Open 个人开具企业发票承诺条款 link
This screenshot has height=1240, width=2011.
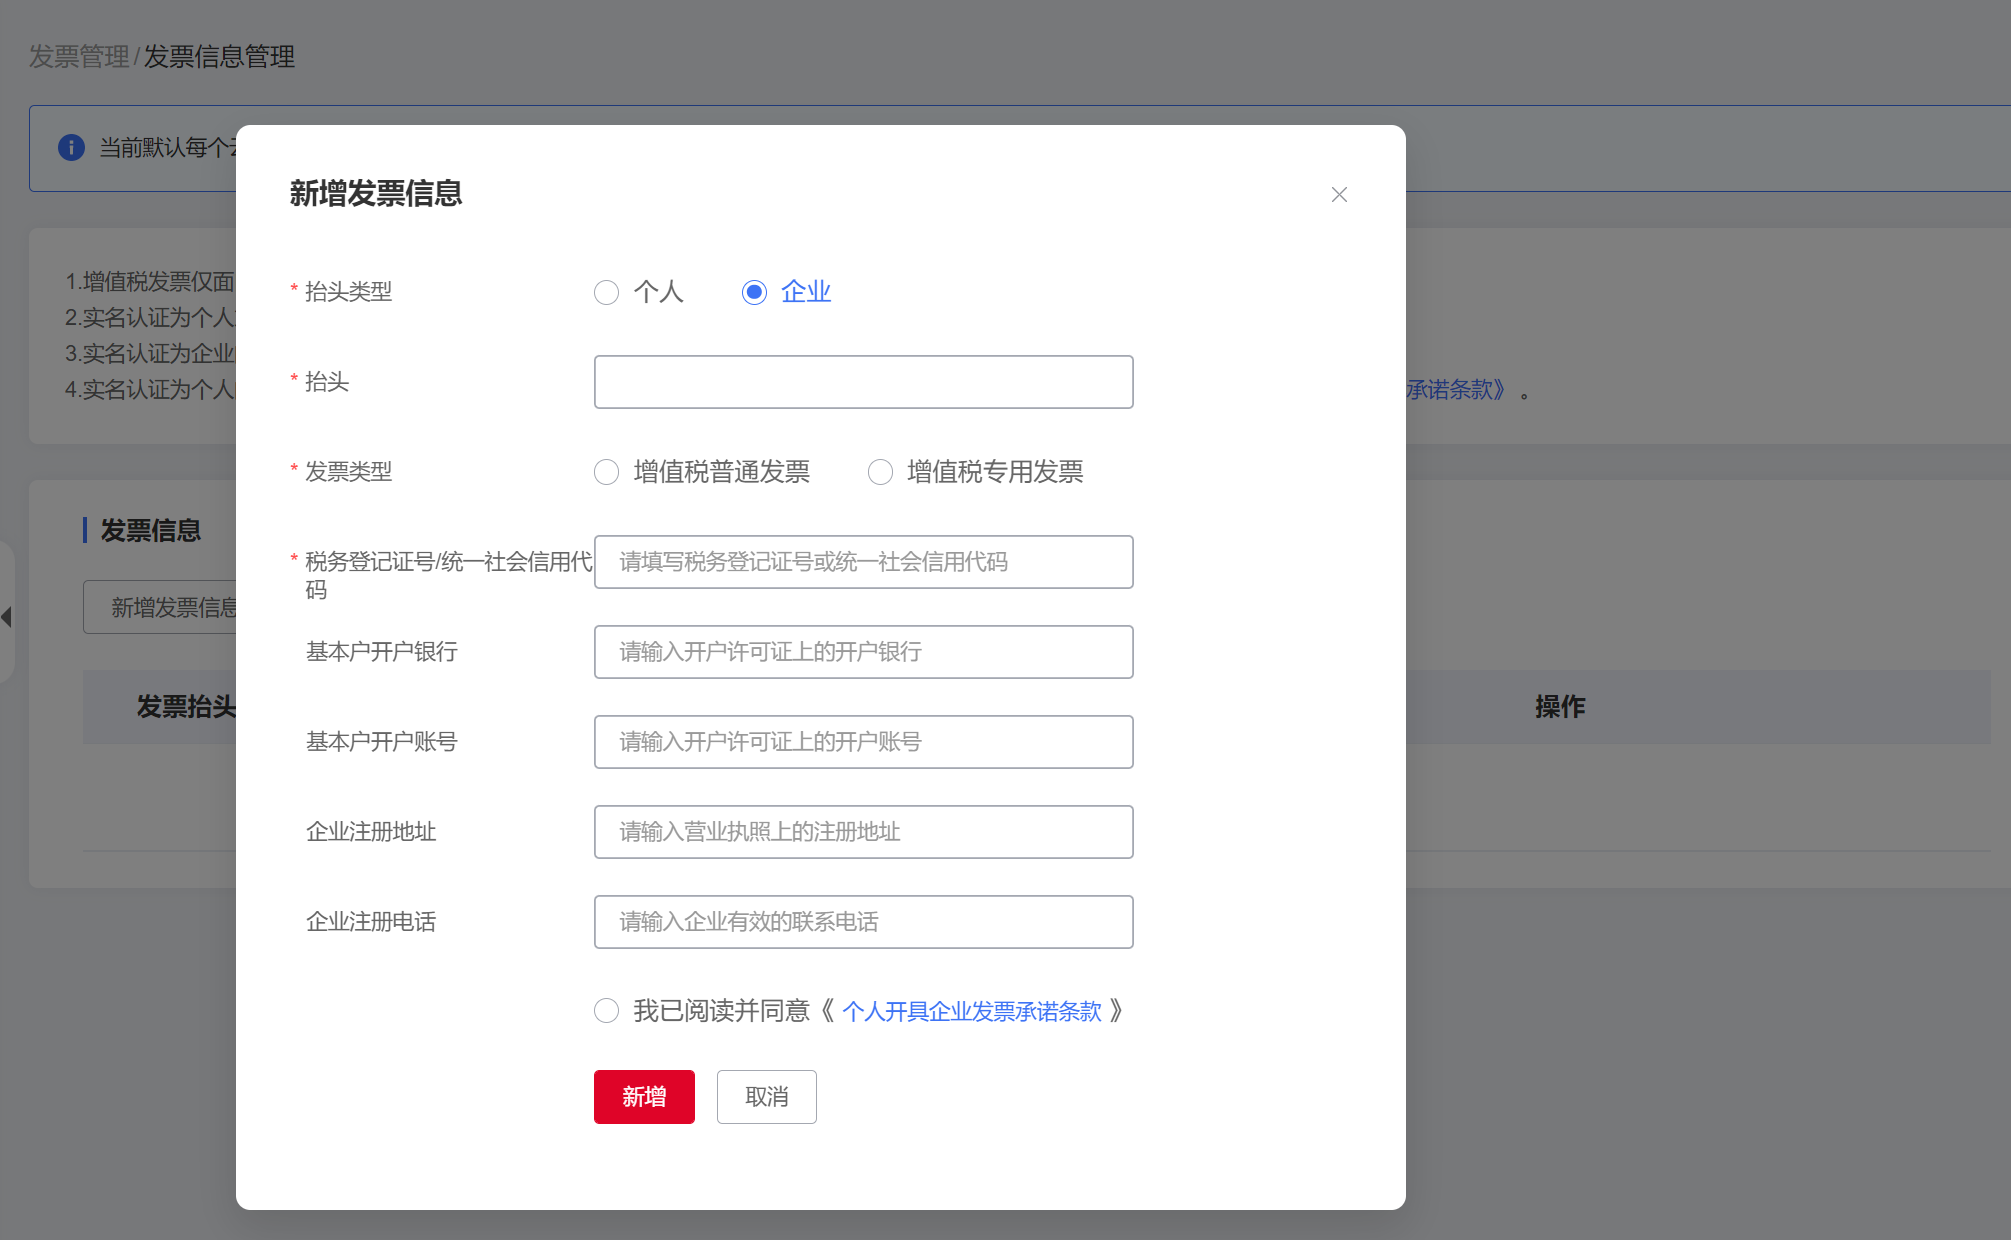coord(971,1012)
